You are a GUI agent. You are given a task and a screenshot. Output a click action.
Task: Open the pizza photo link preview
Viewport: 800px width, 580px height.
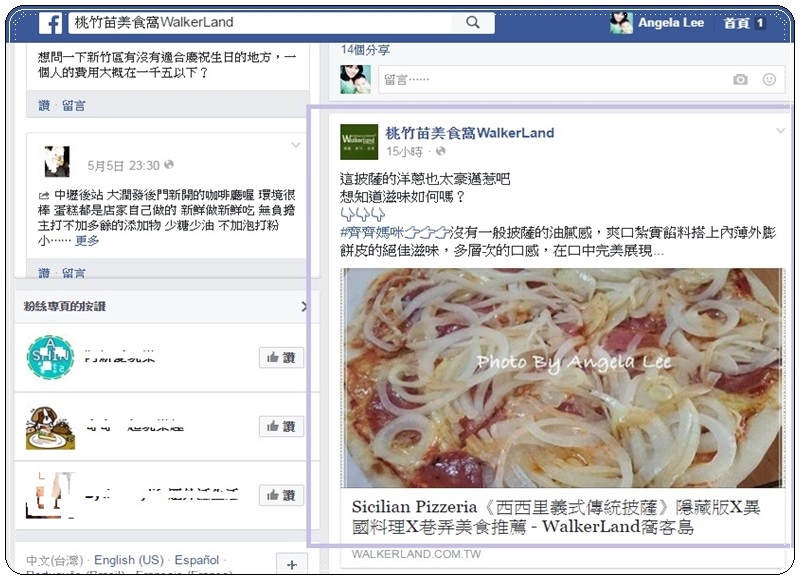point(563,378)
